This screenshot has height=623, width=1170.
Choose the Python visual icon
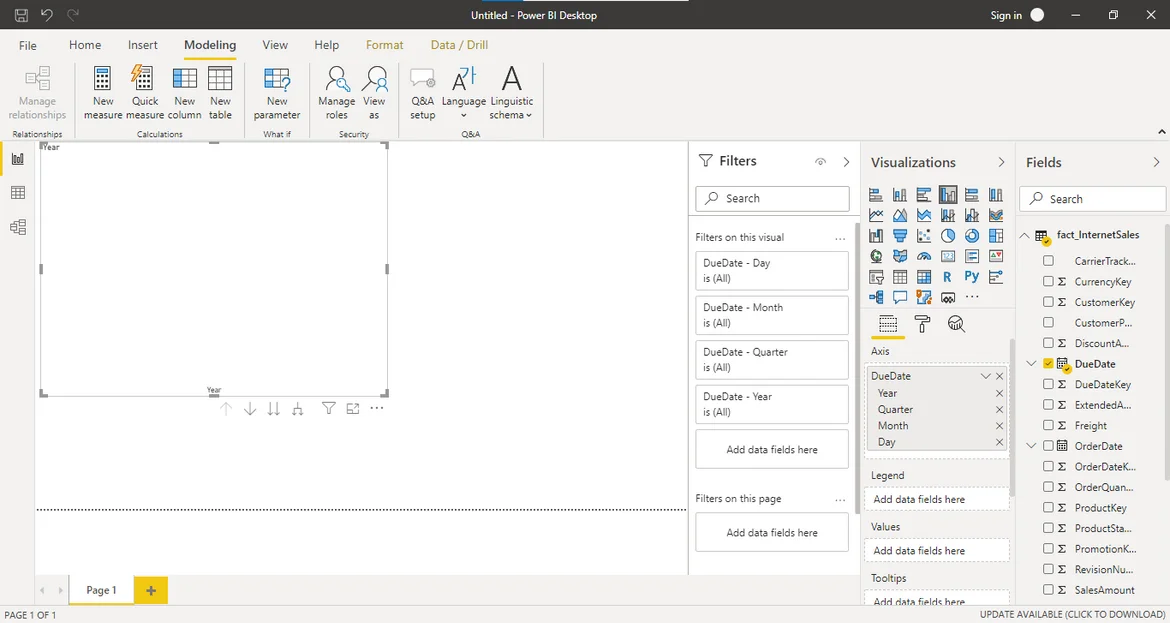coord(972,277)
